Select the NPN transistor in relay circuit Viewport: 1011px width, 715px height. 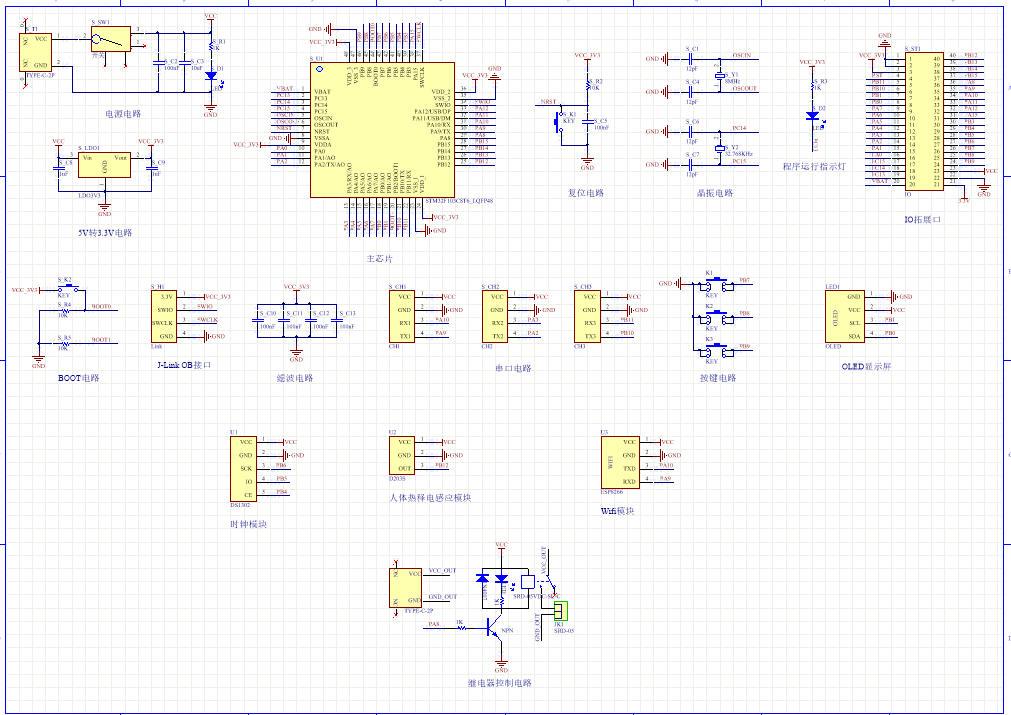tap(494, 627)
